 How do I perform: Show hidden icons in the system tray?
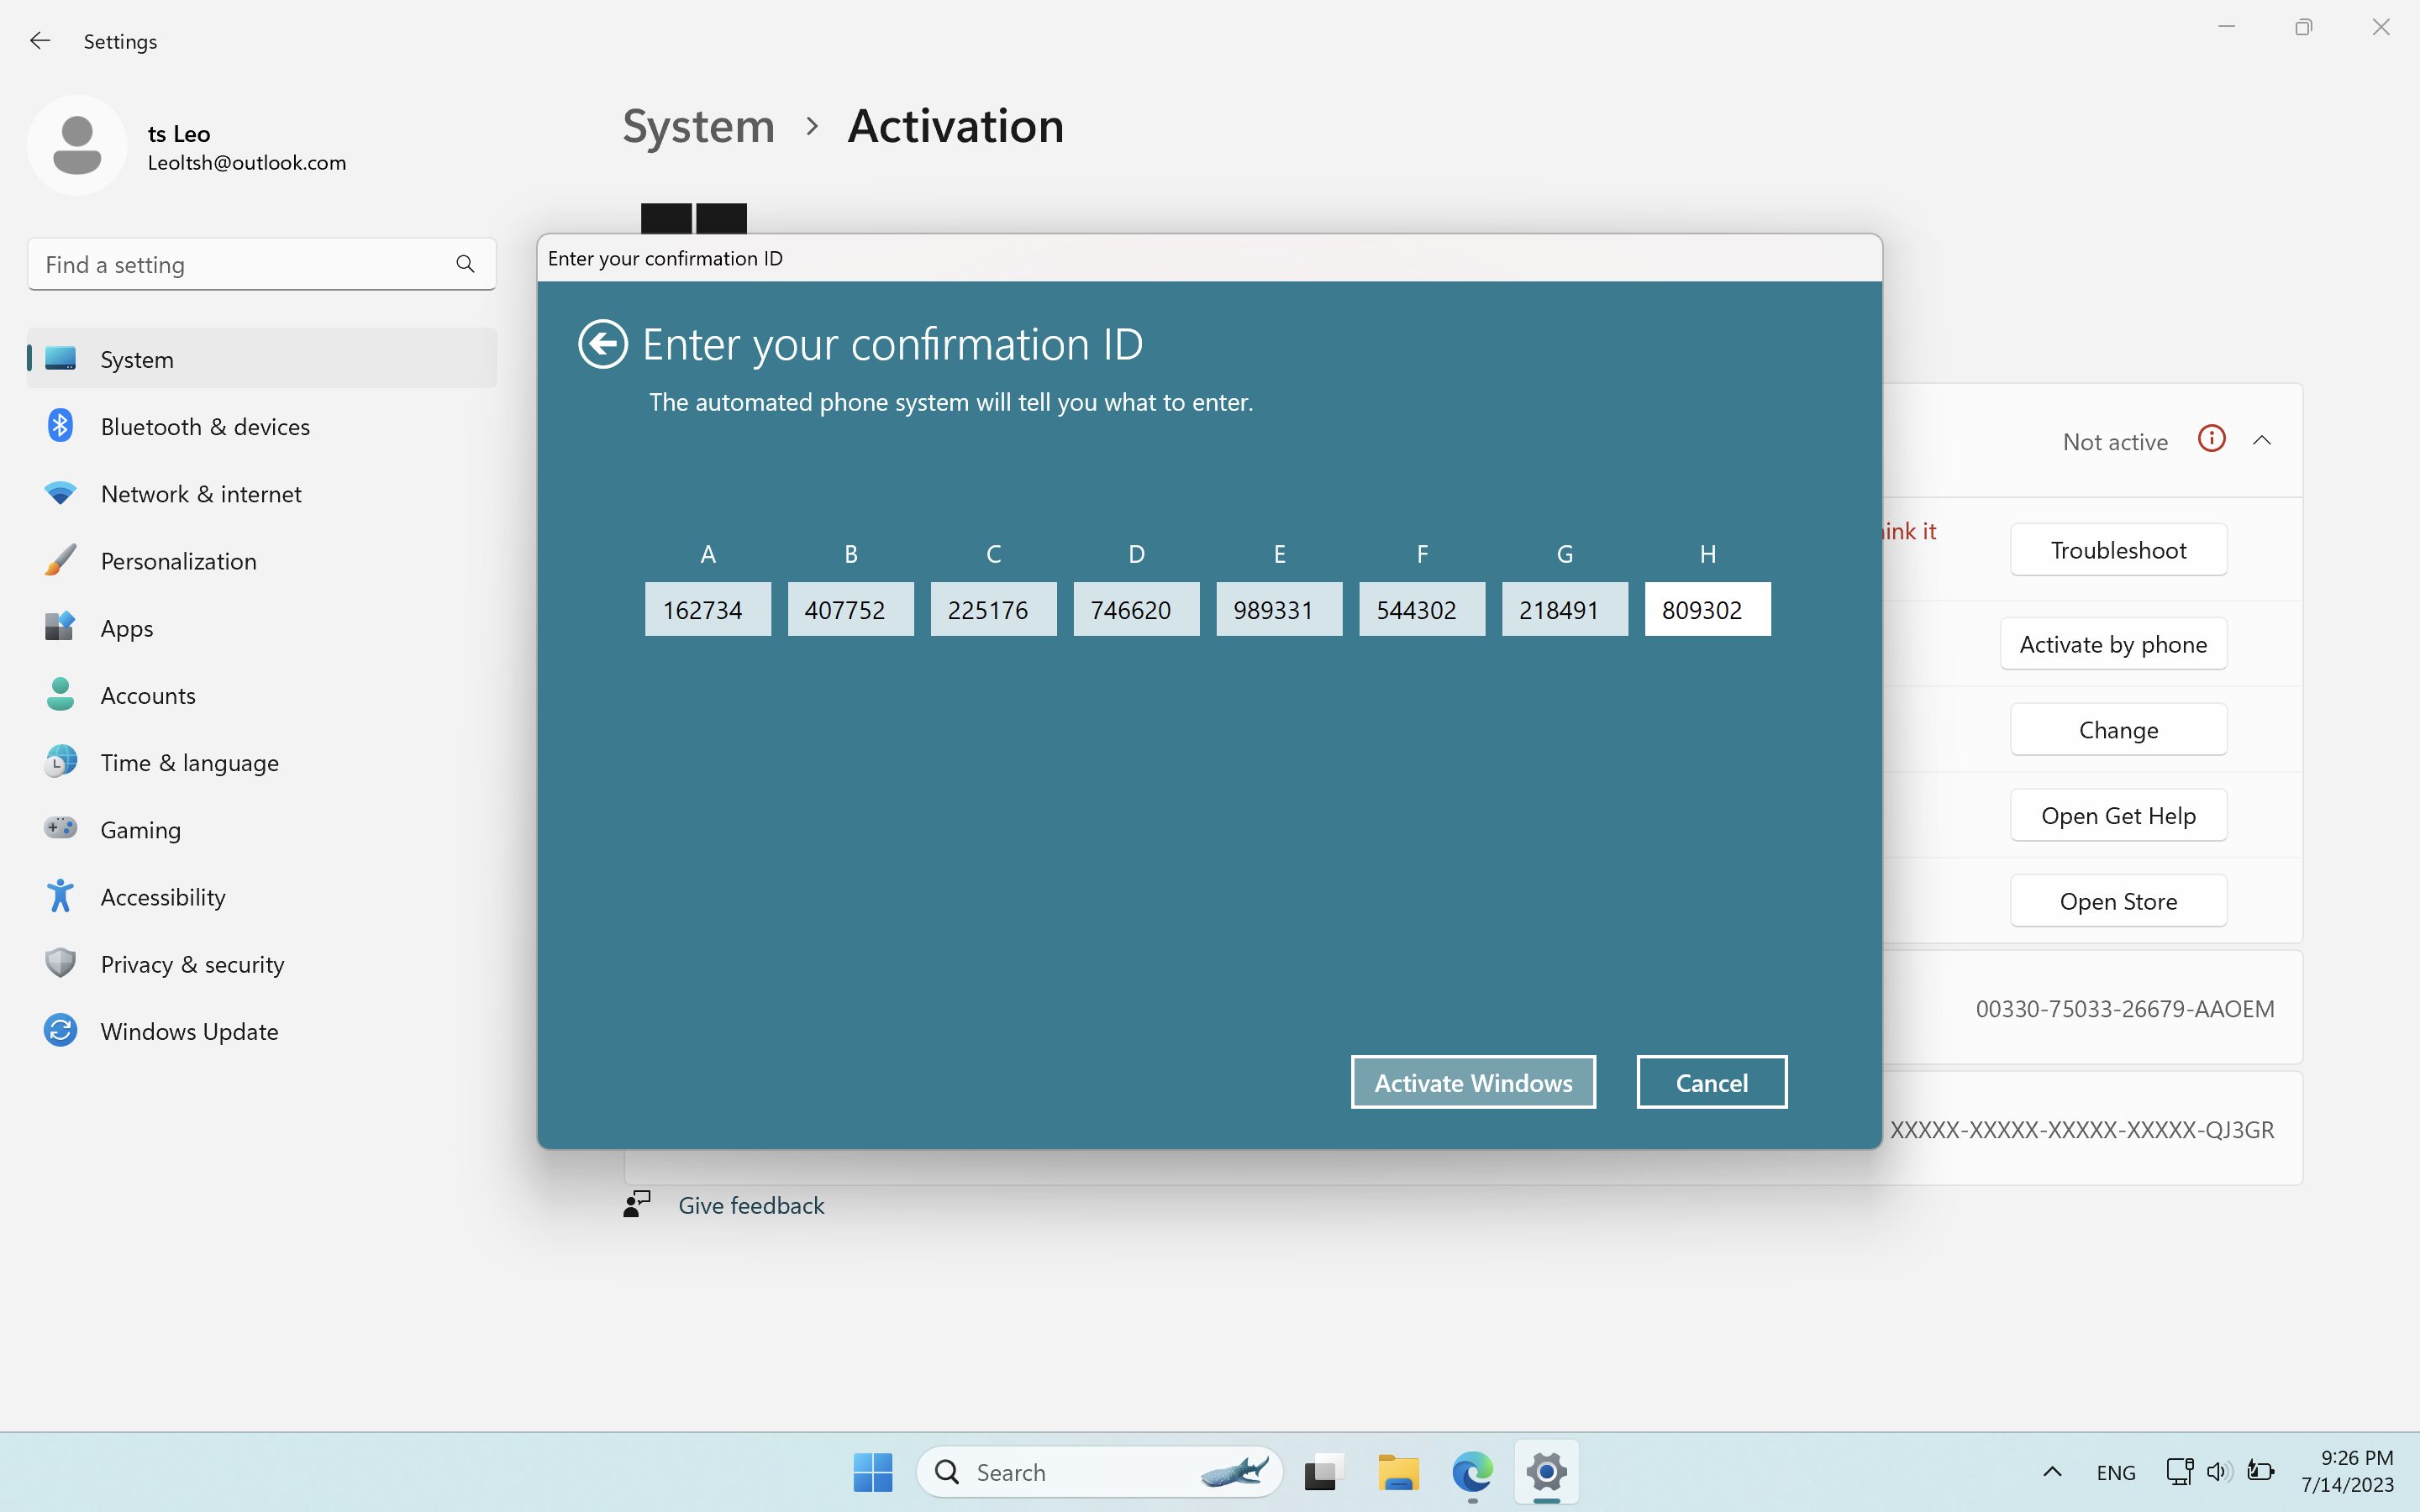point(2052,1472)
